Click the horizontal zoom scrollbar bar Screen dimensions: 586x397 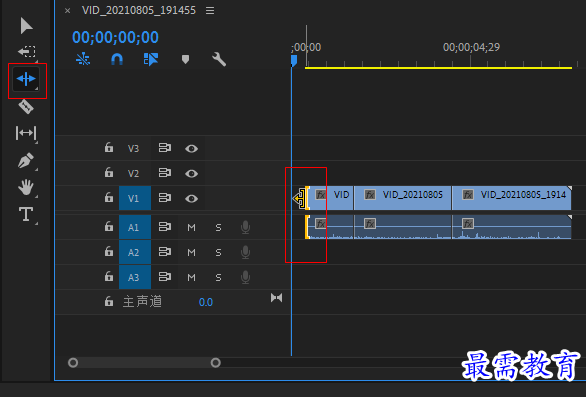[144, 363]
